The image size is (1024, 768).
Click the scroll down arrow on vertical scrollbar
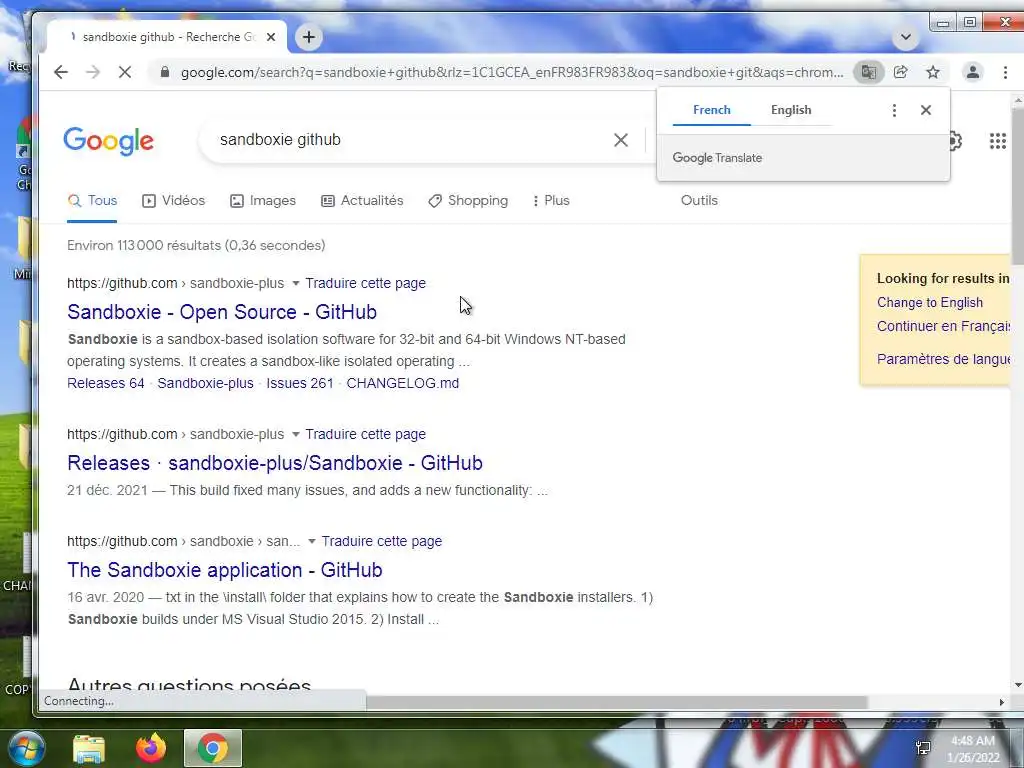click(1017, 685)
